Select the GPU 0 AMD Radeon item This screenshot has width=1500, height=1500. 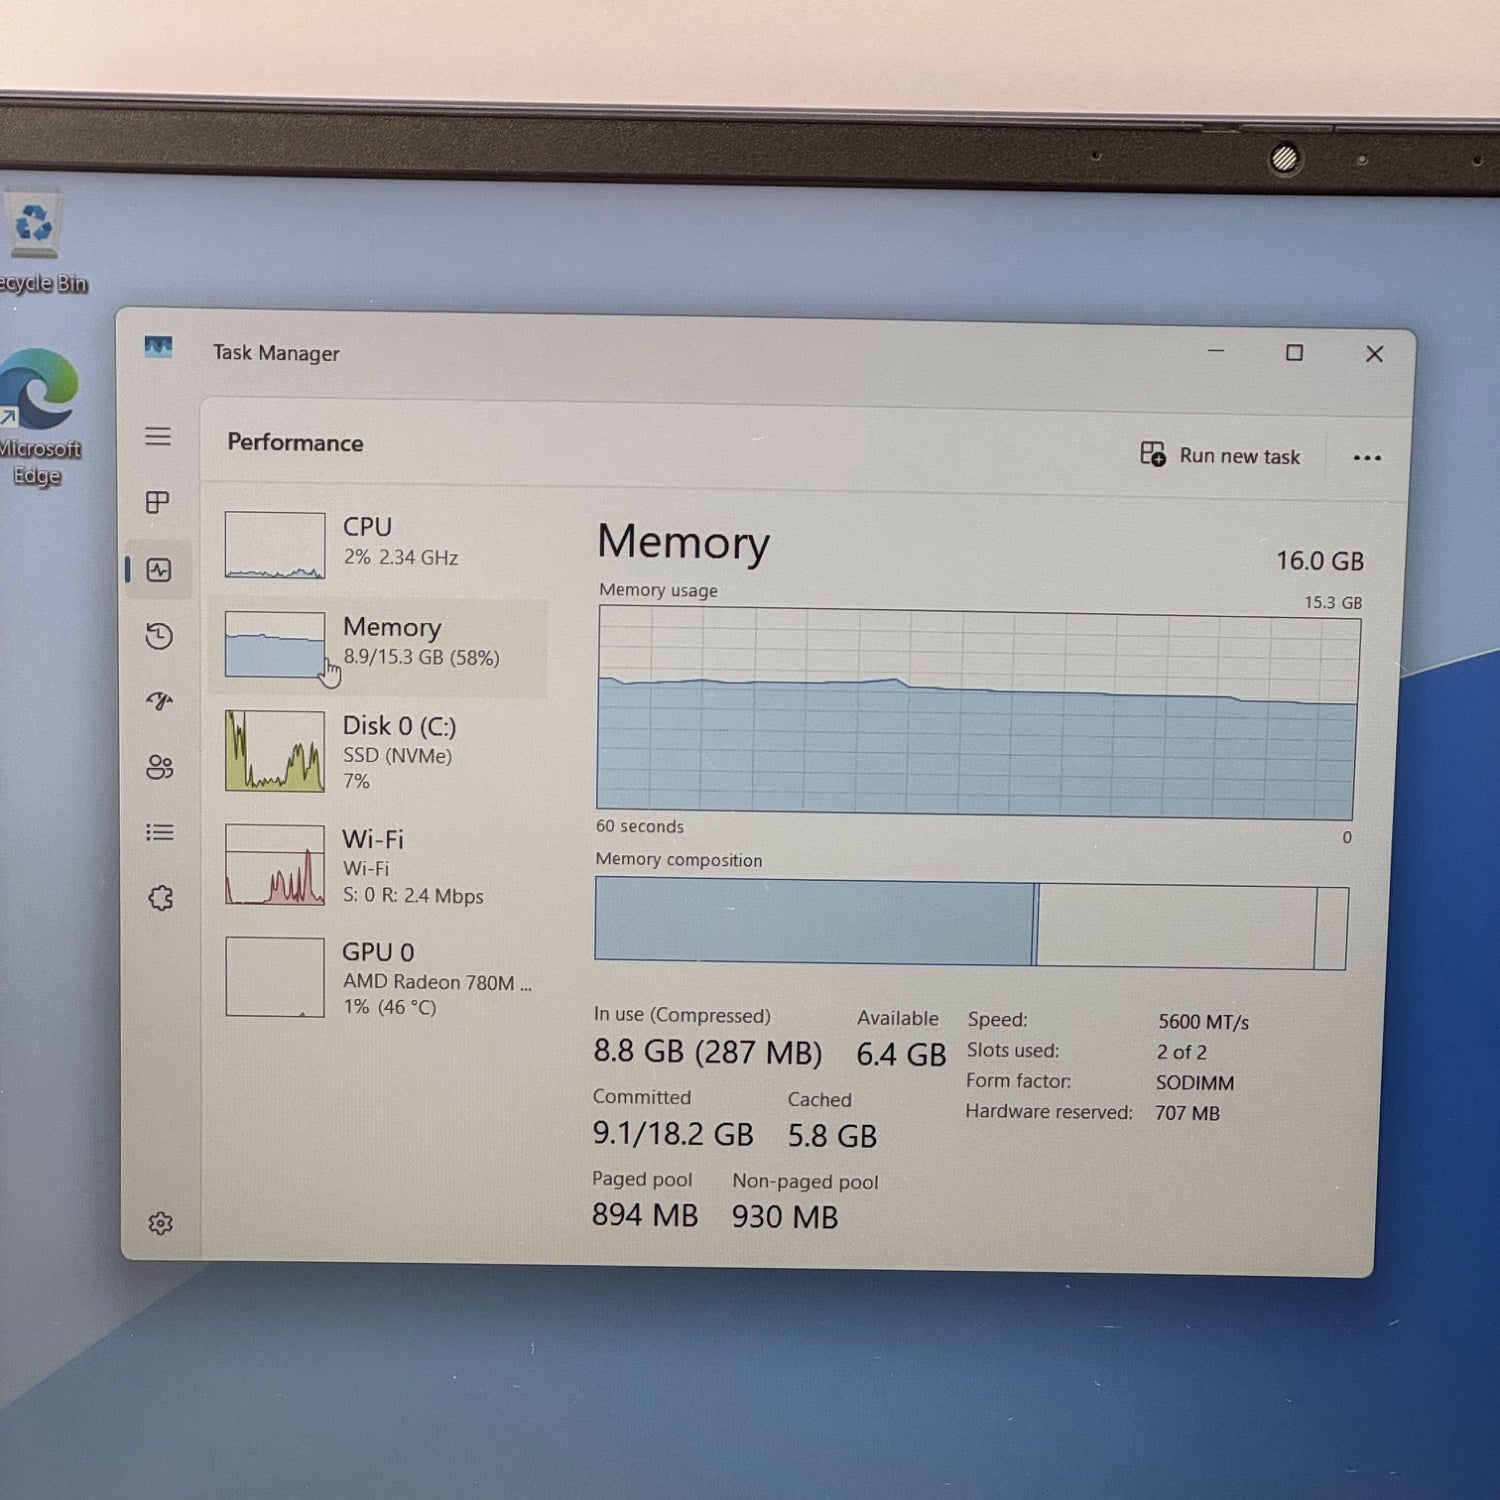(x=380, y=977)
